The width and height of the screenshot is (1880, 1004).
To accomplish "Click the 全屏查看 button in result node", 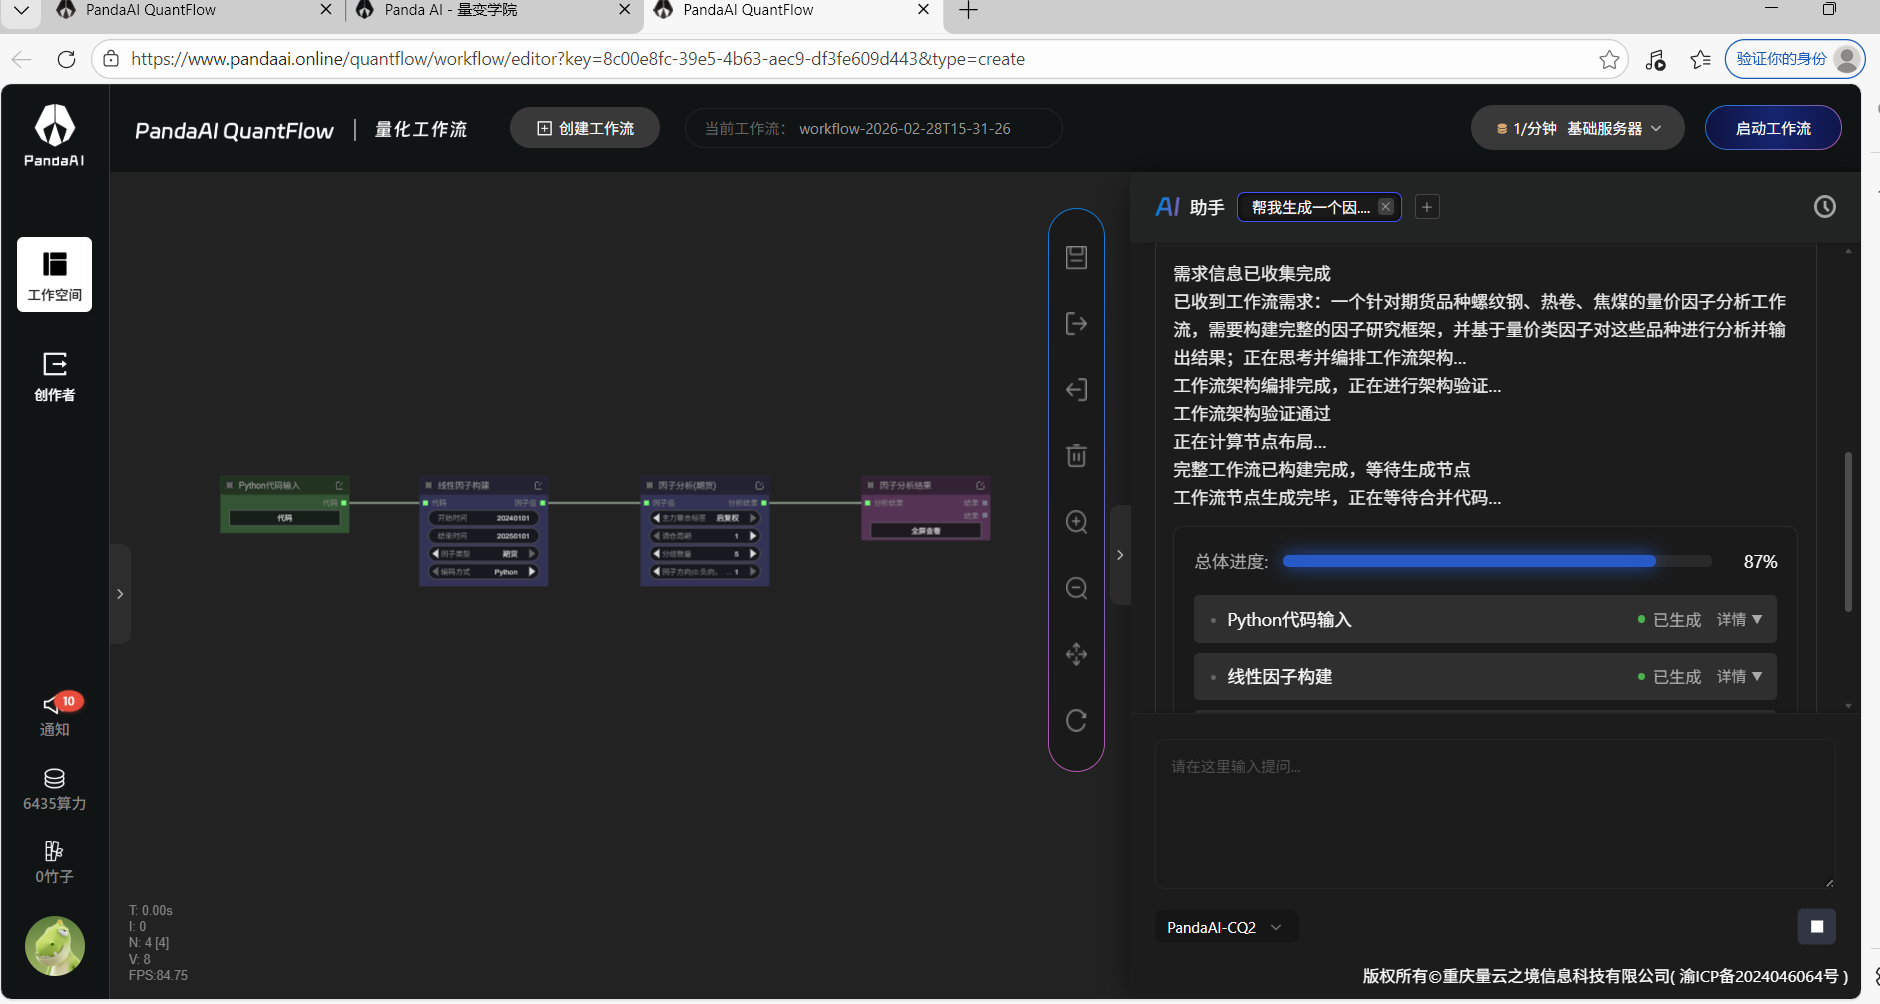I will coord(926,530).
